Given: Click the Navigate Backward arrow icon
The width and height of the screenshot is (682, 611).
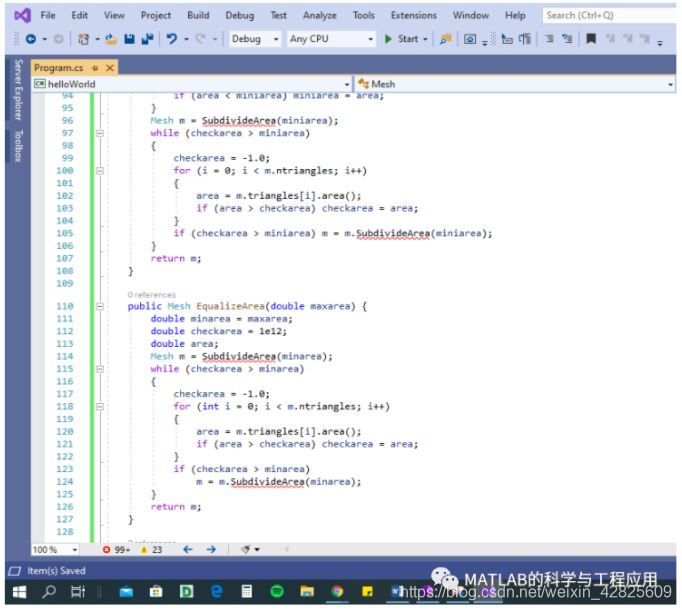Looking at the screenshot, I should point(31,39).
